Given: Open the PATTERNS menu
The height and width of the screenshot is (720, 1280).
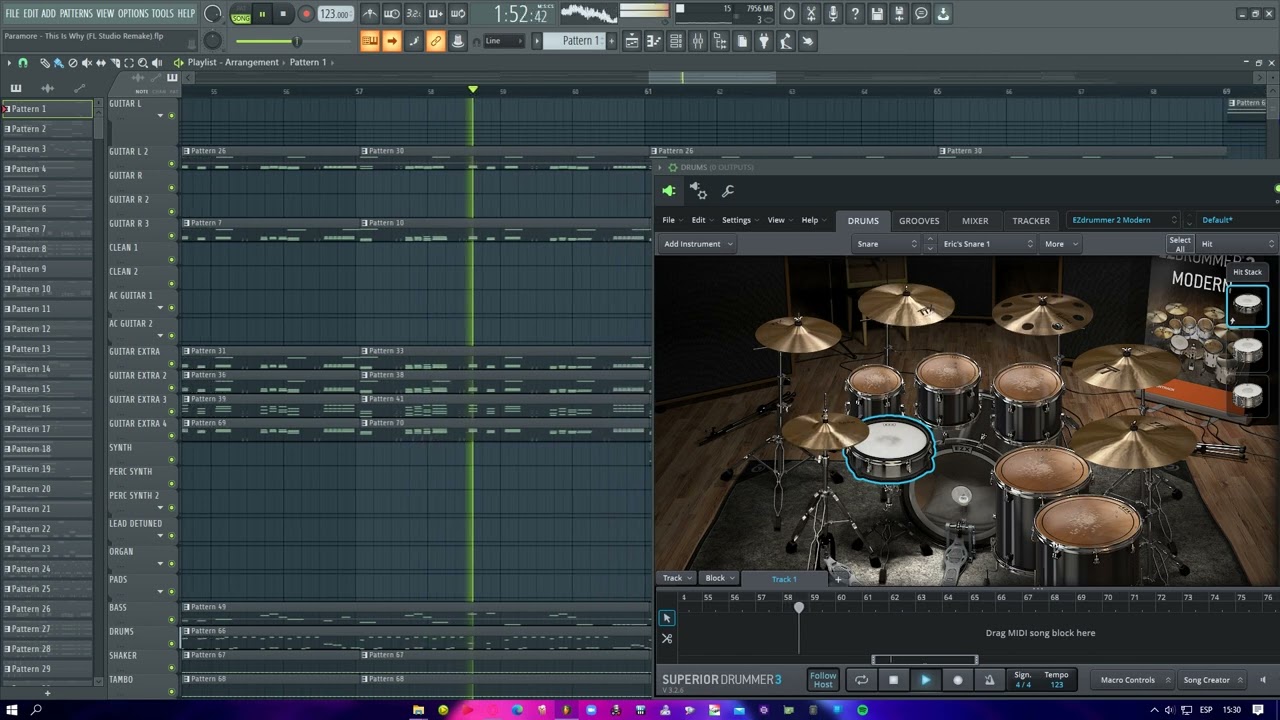Looking at the screenshot, I should pos(76,13).
